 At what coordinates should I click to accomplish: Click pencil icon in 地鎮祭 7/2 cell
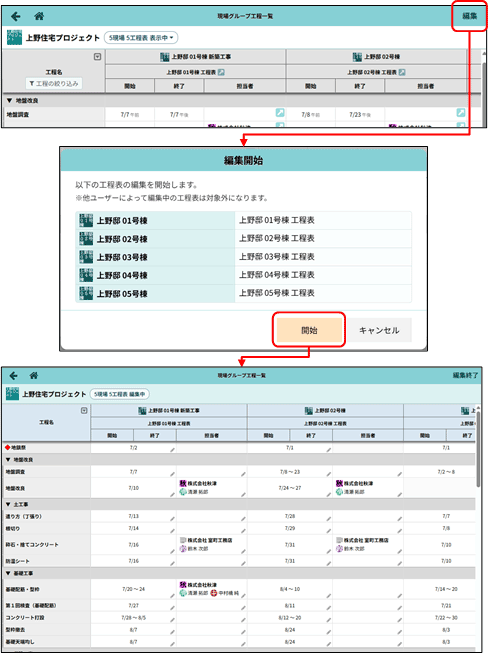[x=172, y=450]
